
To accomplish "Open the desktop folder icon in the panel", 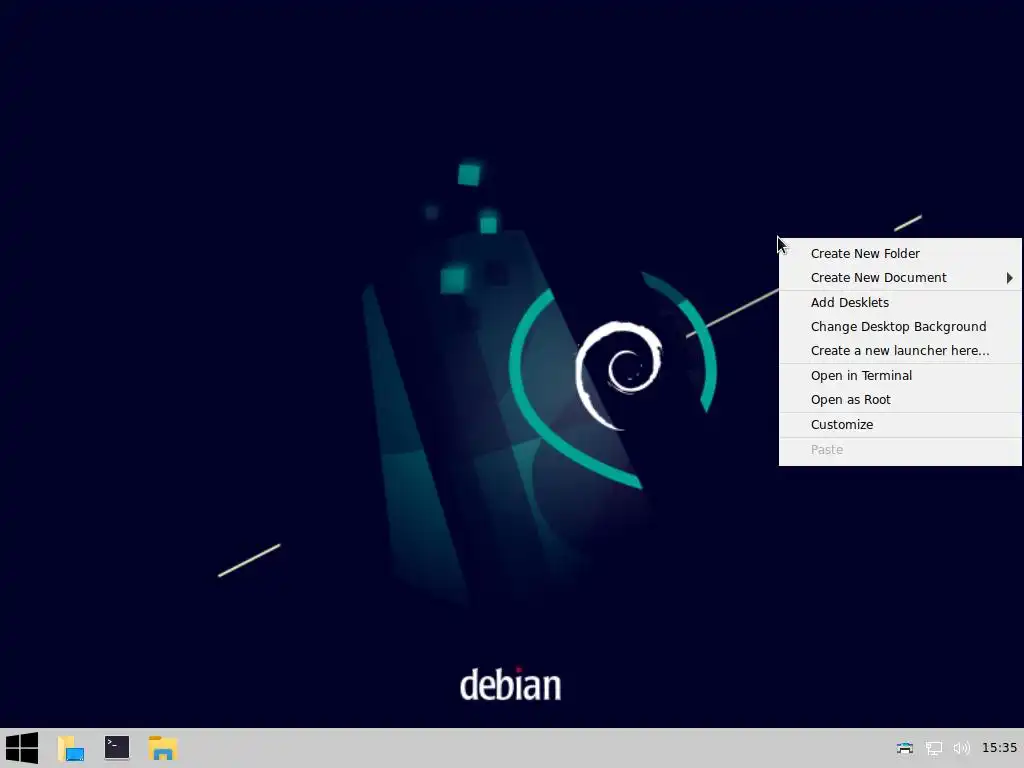I will coord(71,748).
